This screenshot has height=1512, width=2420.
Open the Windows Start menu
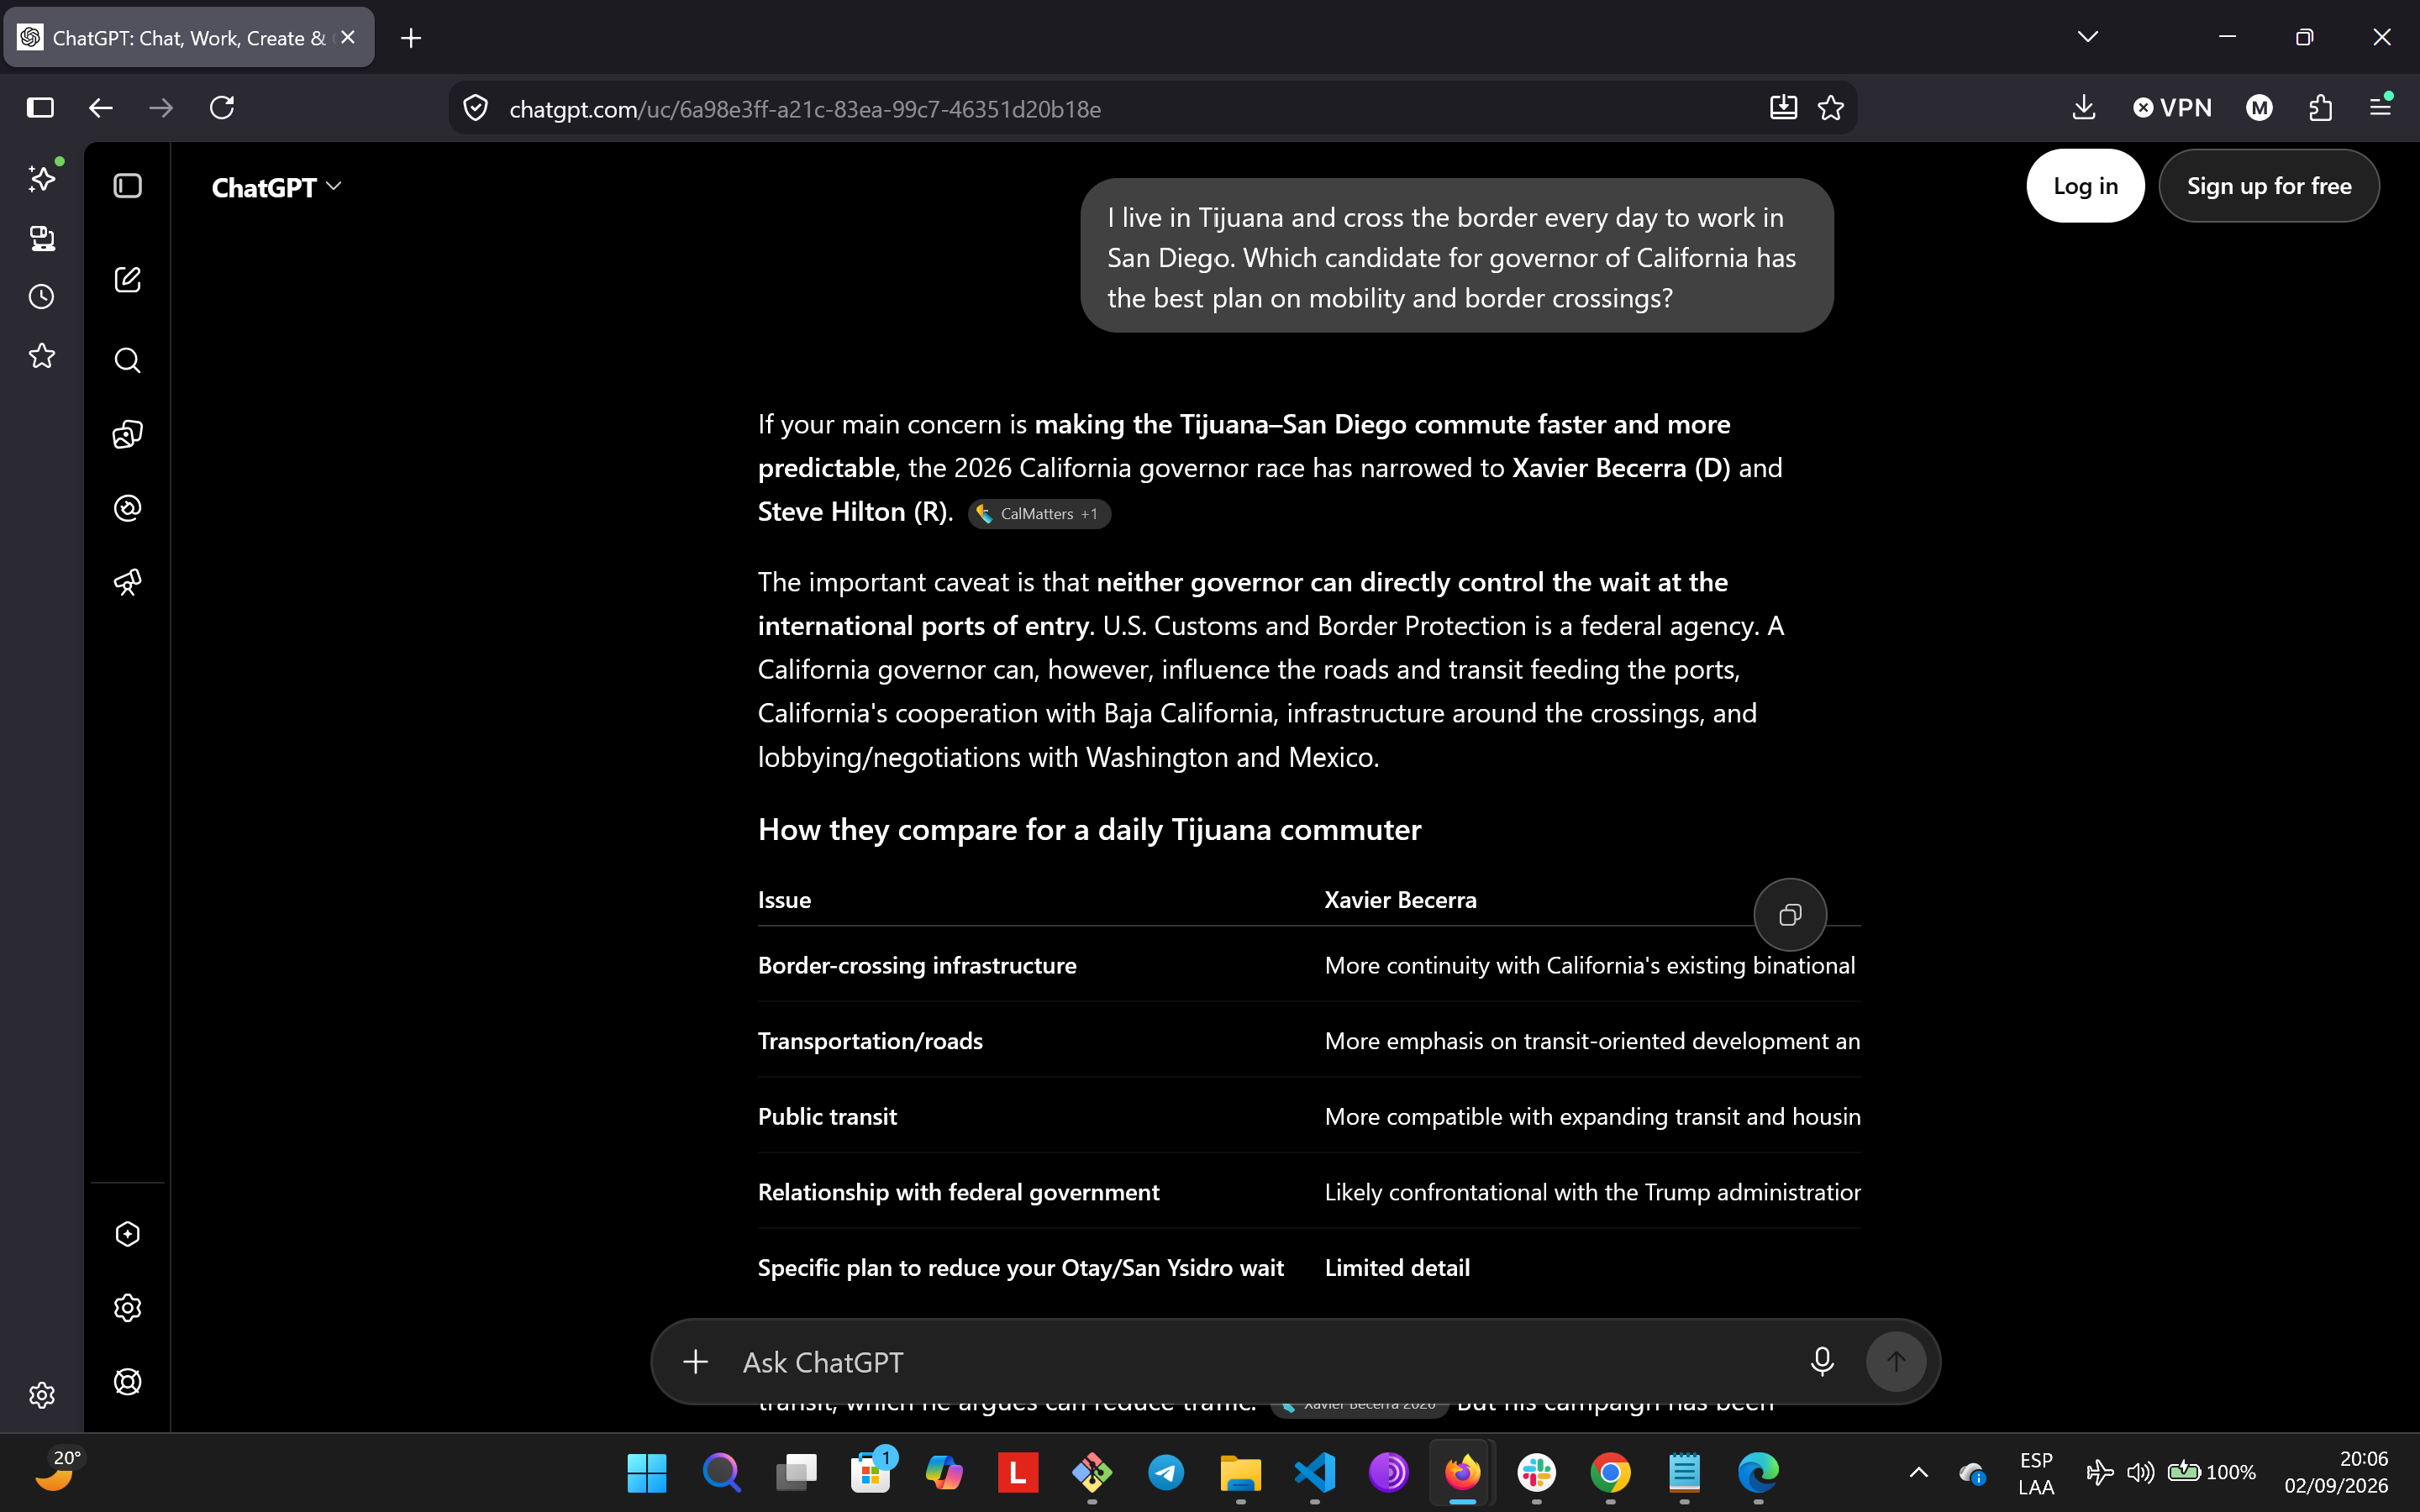click(646, 1473)
